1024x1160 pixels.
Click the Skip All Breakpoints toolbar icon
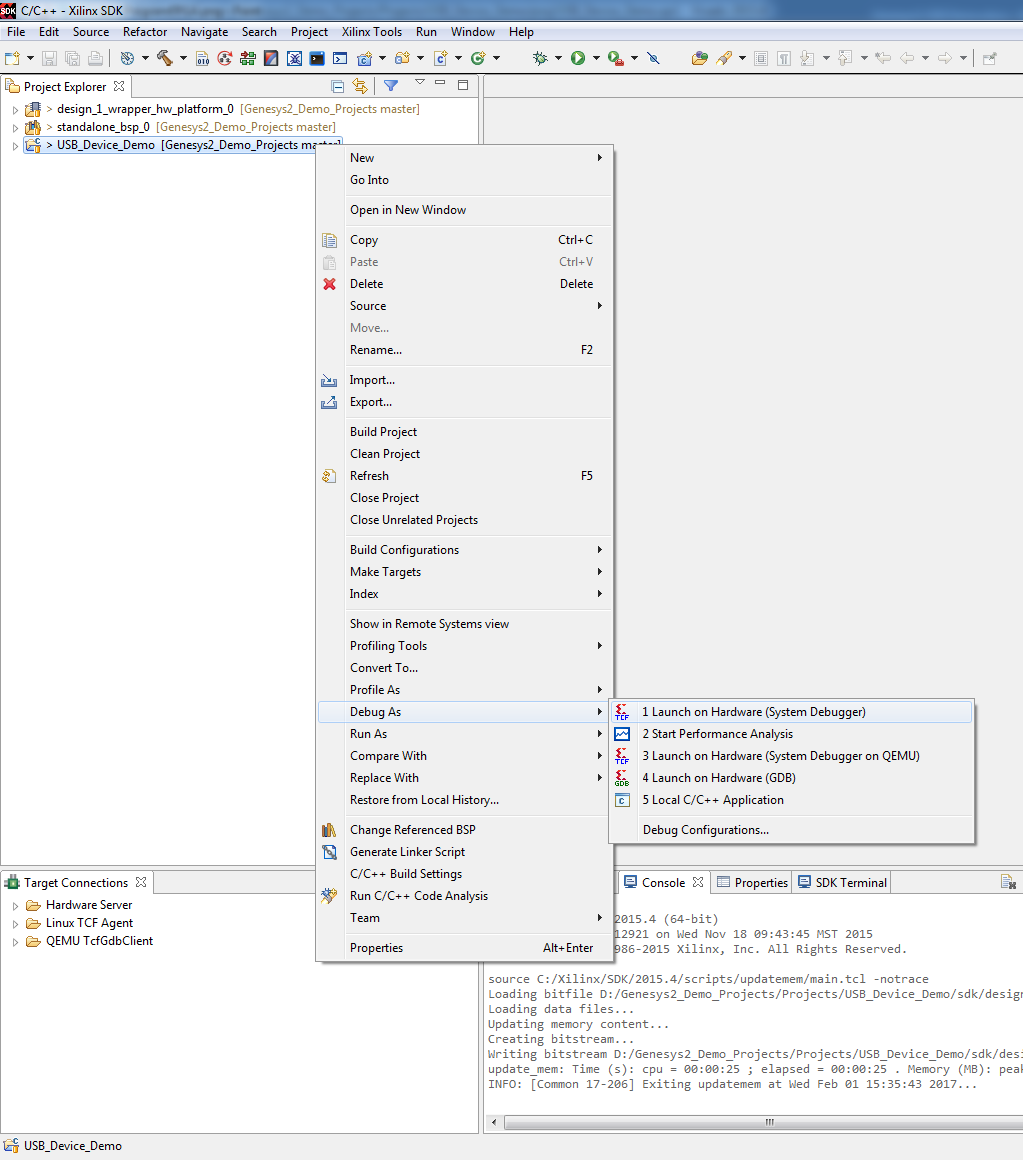click(x=653, y=58)
